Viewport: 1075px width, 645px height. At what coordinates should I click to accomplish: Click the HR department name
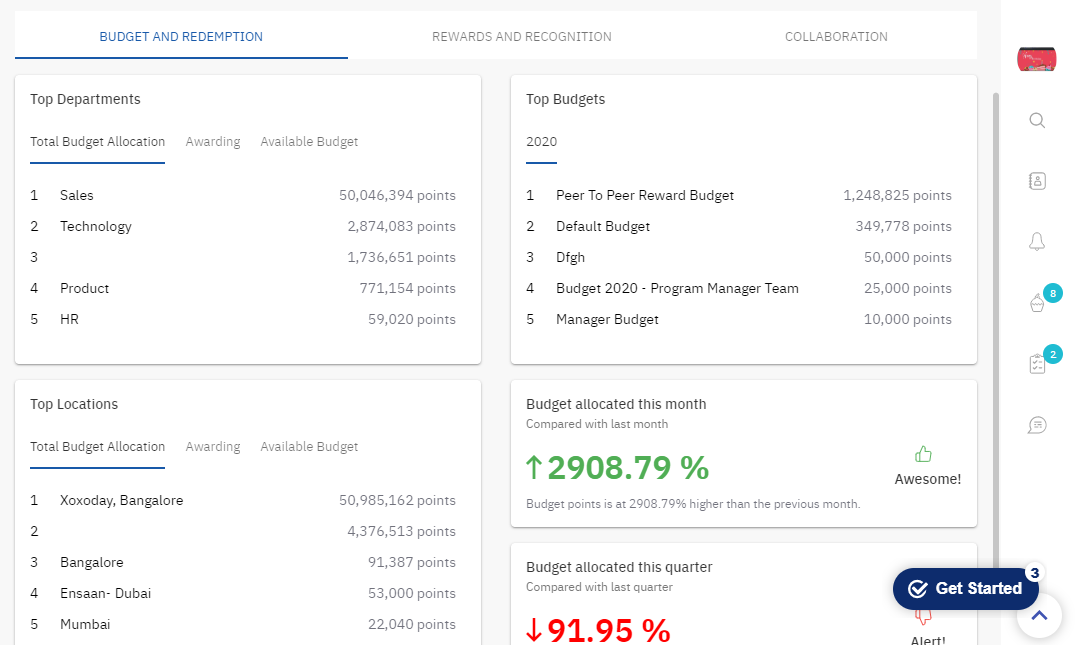point(69,319)
